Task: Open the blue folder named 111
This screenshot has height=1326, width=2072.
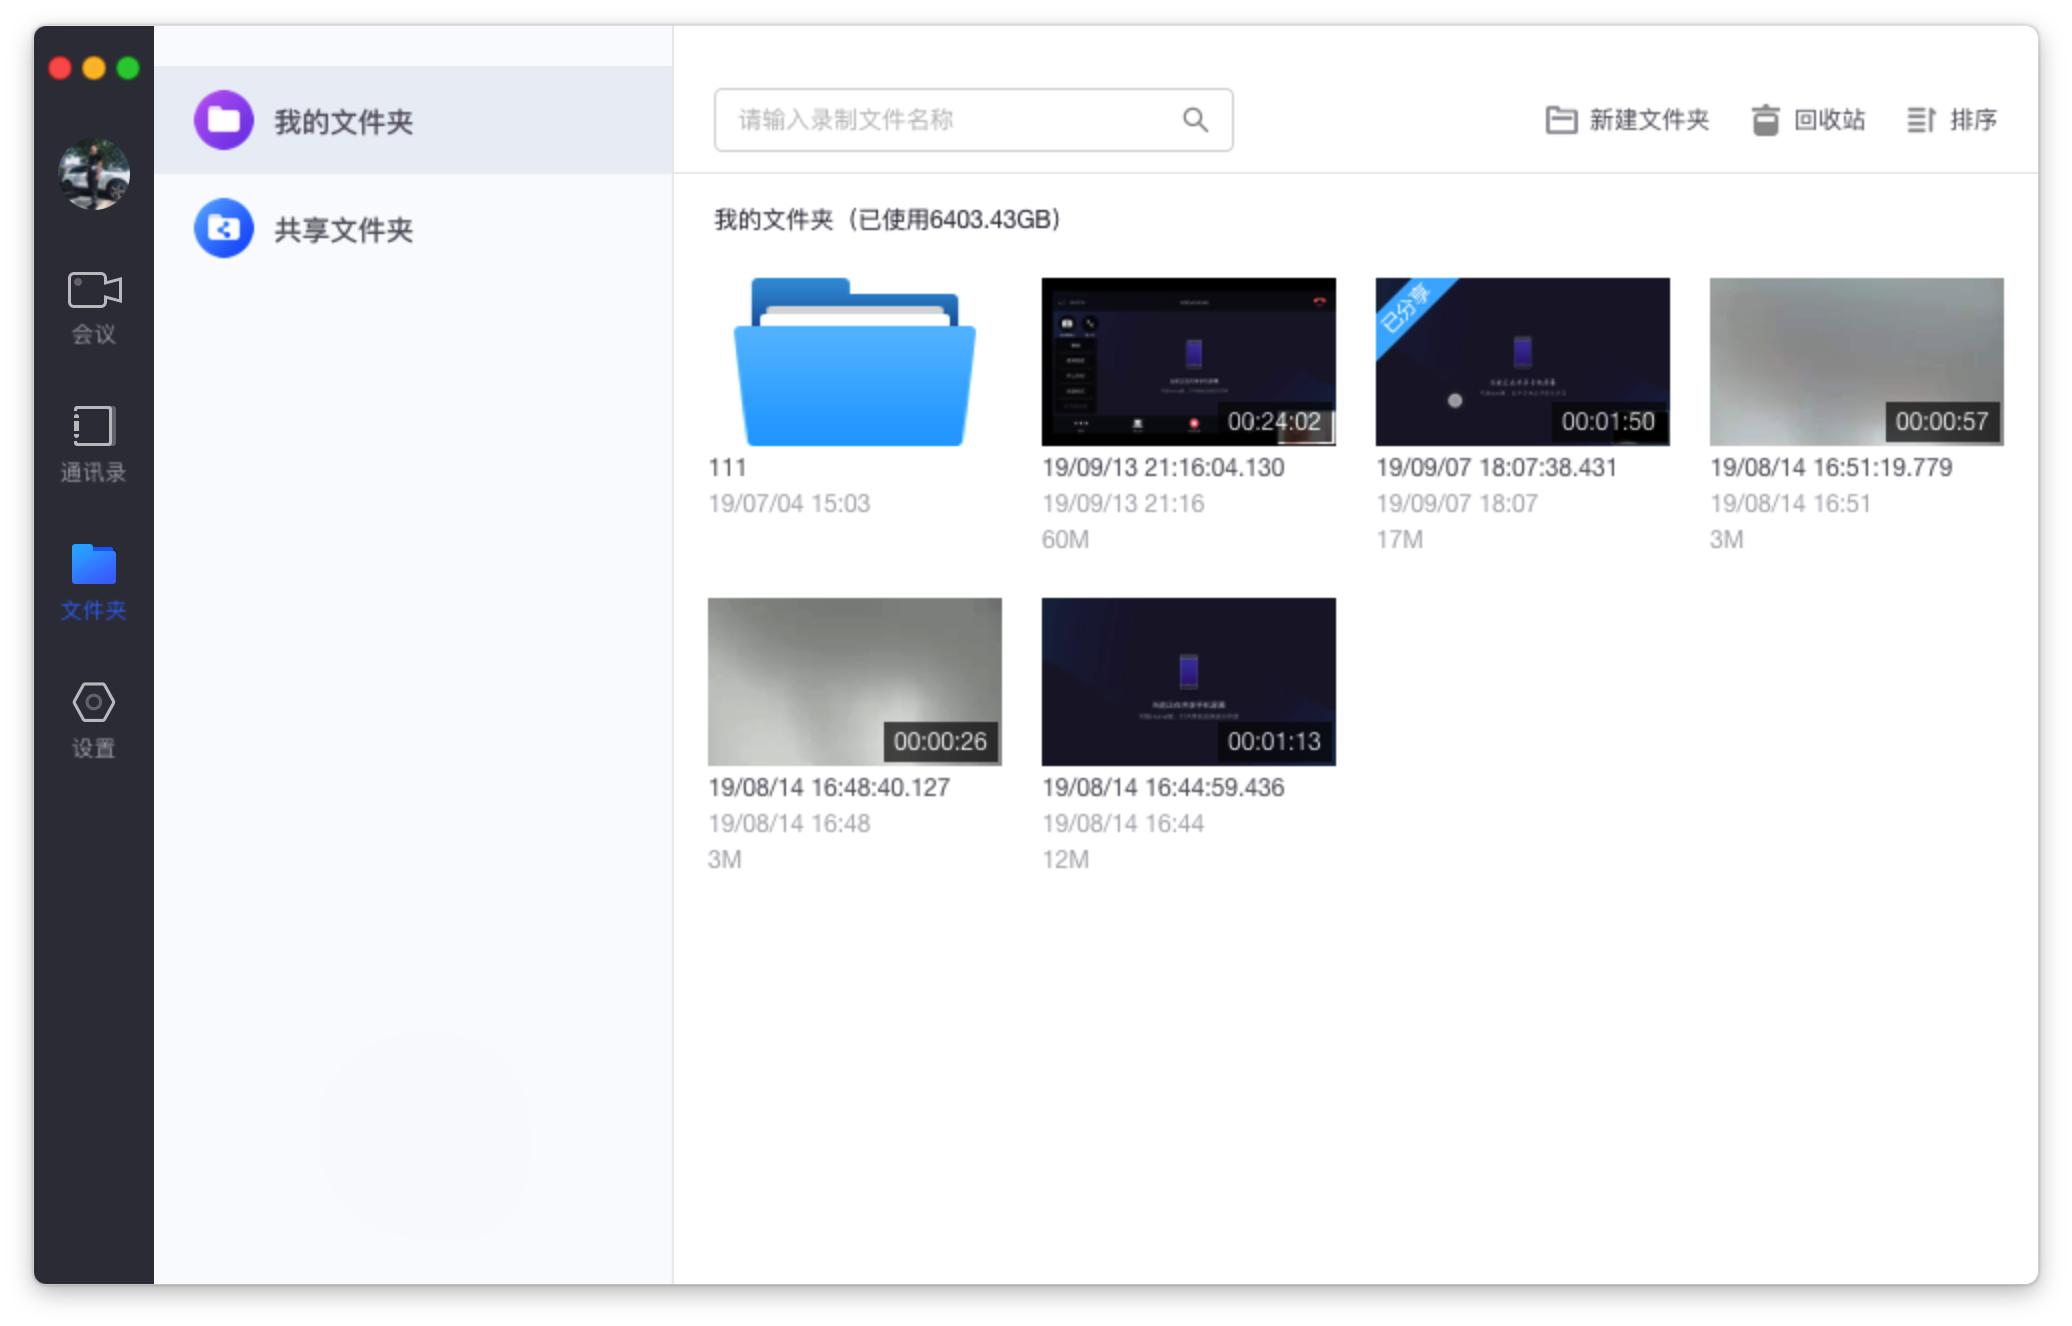Action: [x=855, y=362]
